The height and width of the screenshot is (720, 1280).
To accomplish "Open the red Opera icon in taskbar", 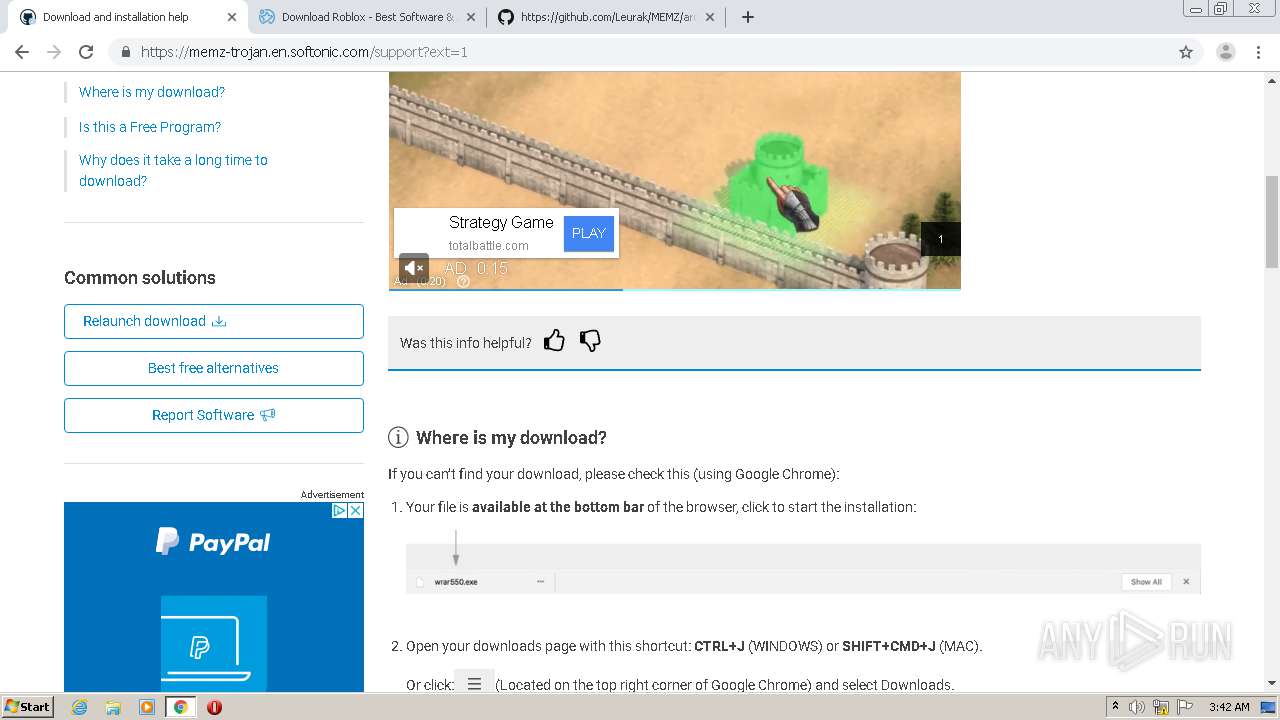I will click(x=214, y=707).
